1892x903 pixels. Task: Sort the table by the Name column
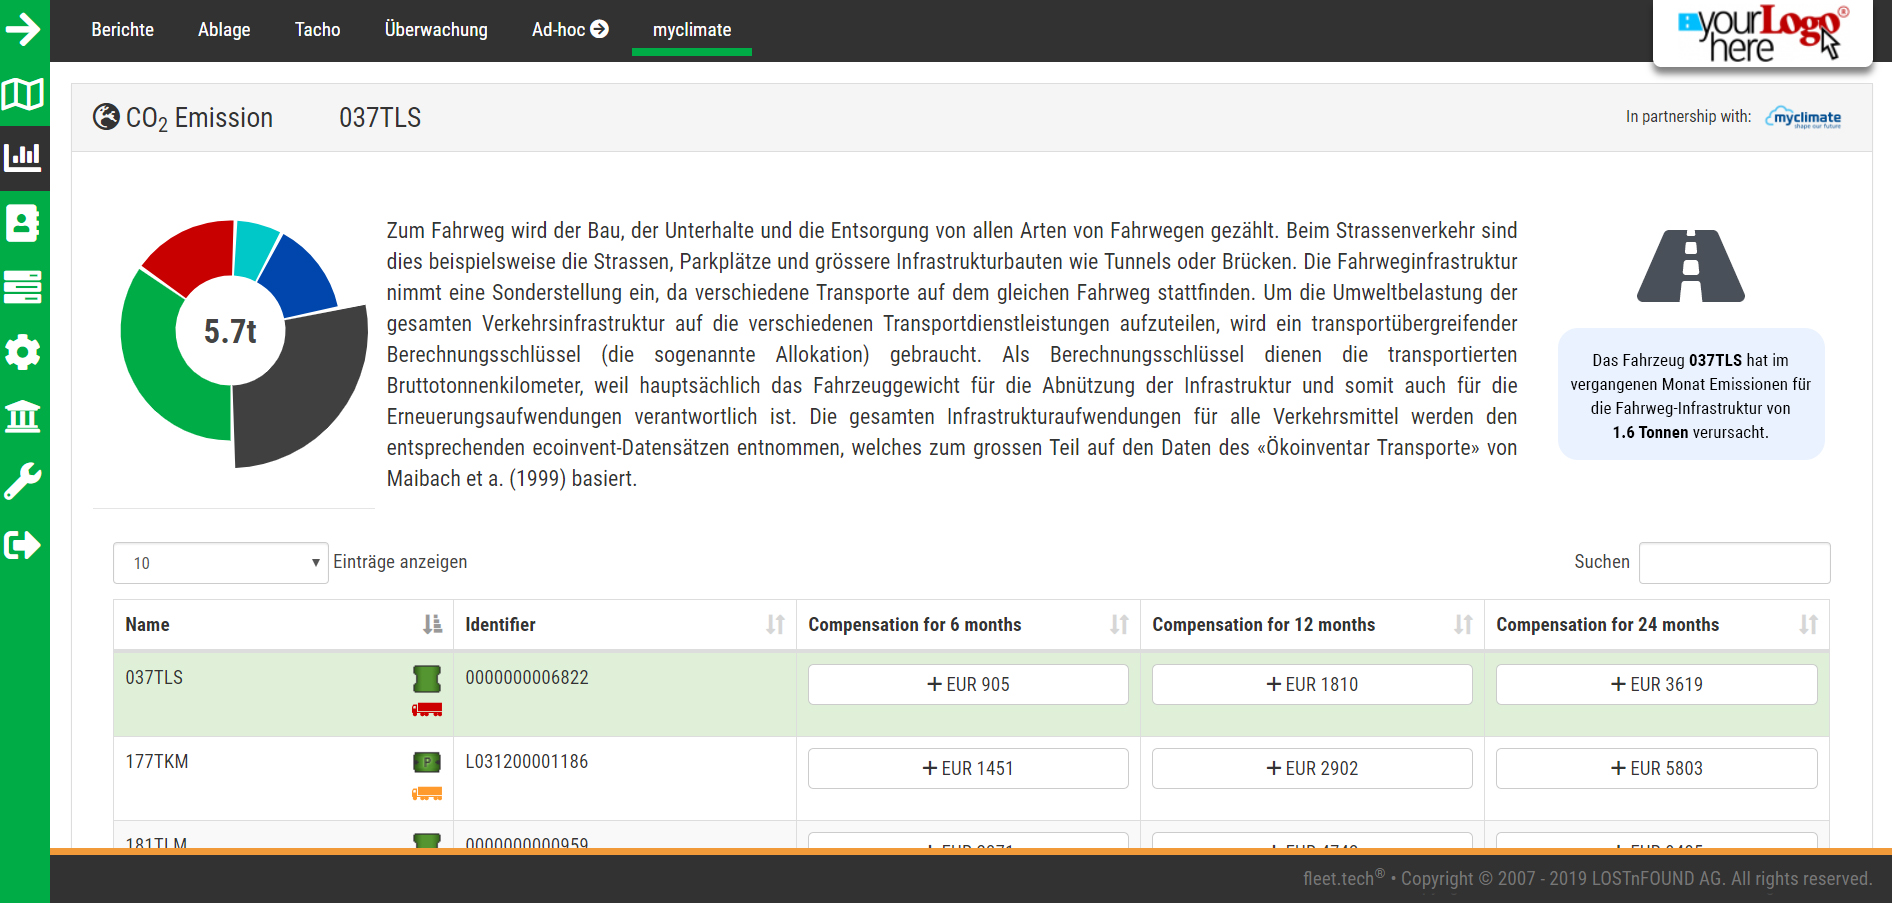click(x=283, y=624)
